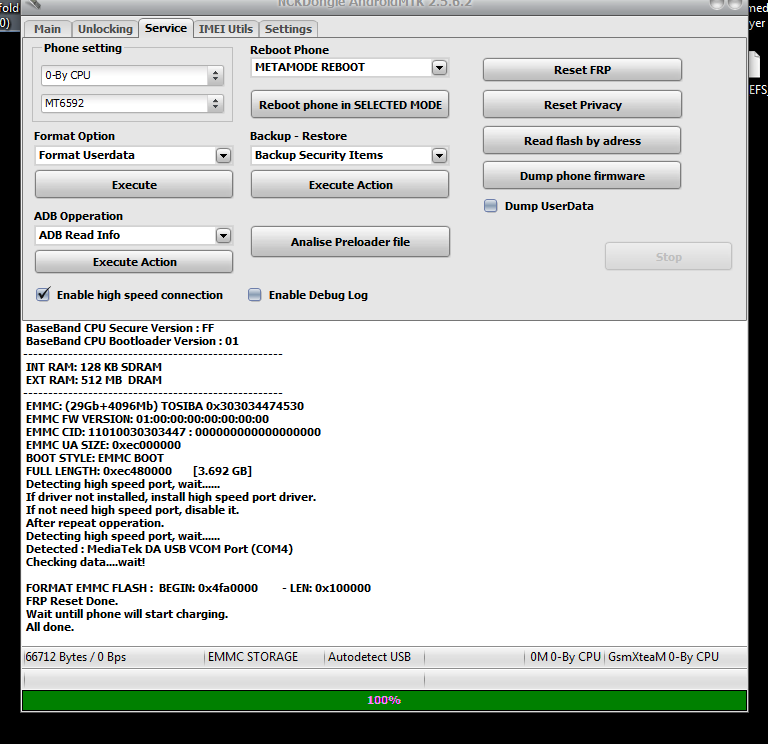Click the 'EMMC STORAGE' status bar entry

tap(253, 657)
